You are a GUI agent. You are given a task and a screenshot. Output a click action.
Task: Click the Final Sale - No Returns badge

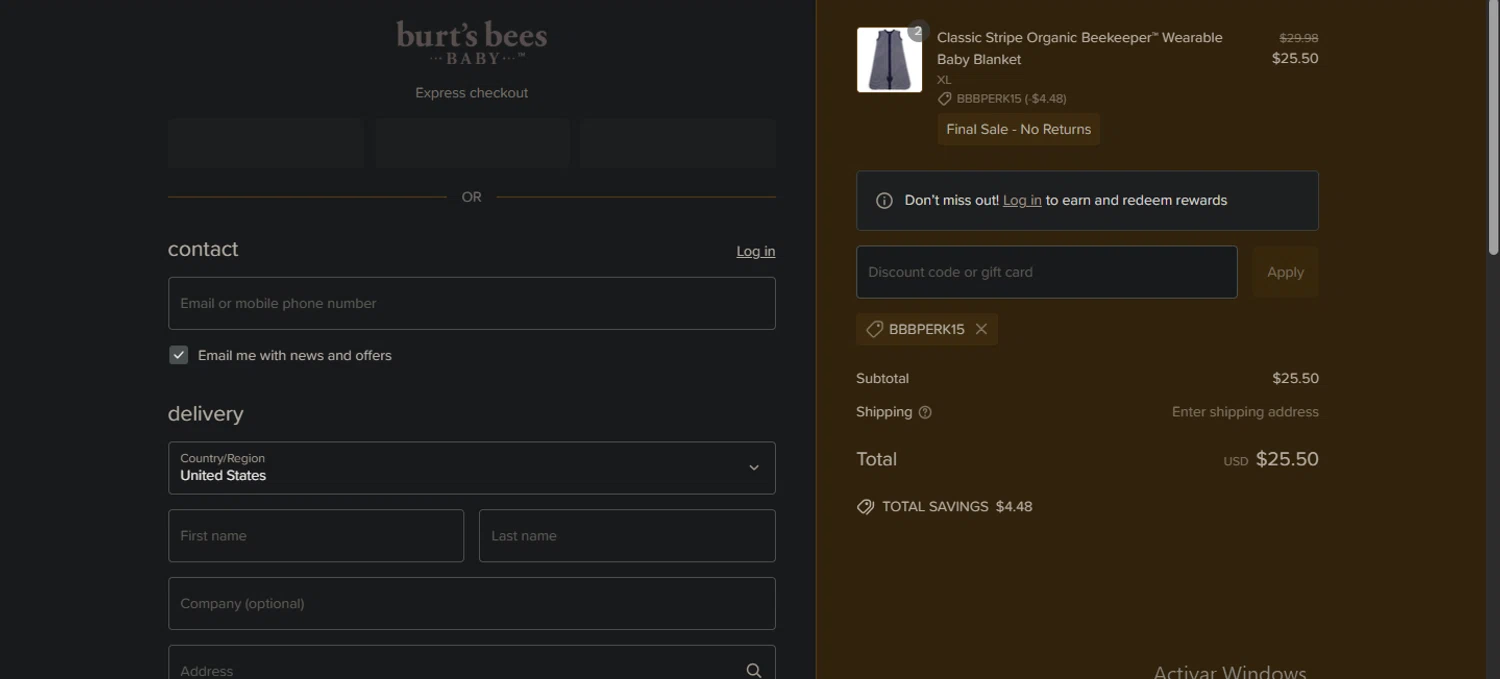(1018, 129)
